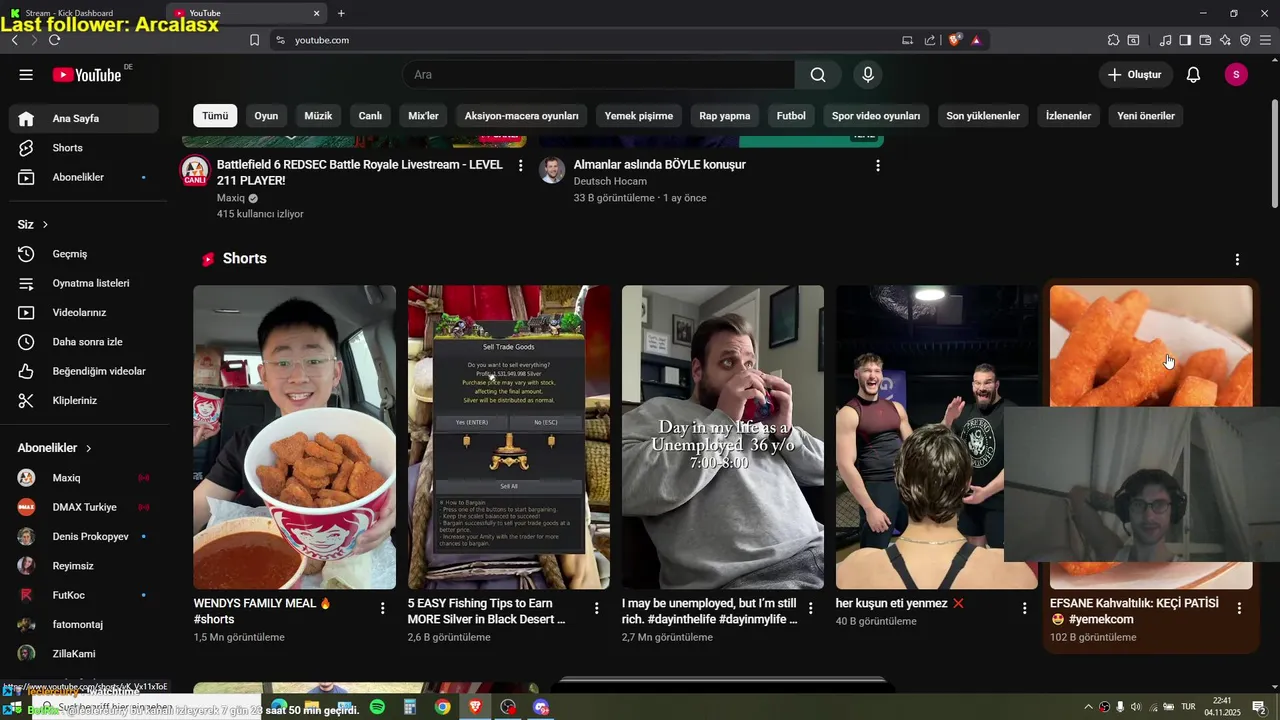Toggle the browser sidebar panel icon

click(x=1185, y=40)
